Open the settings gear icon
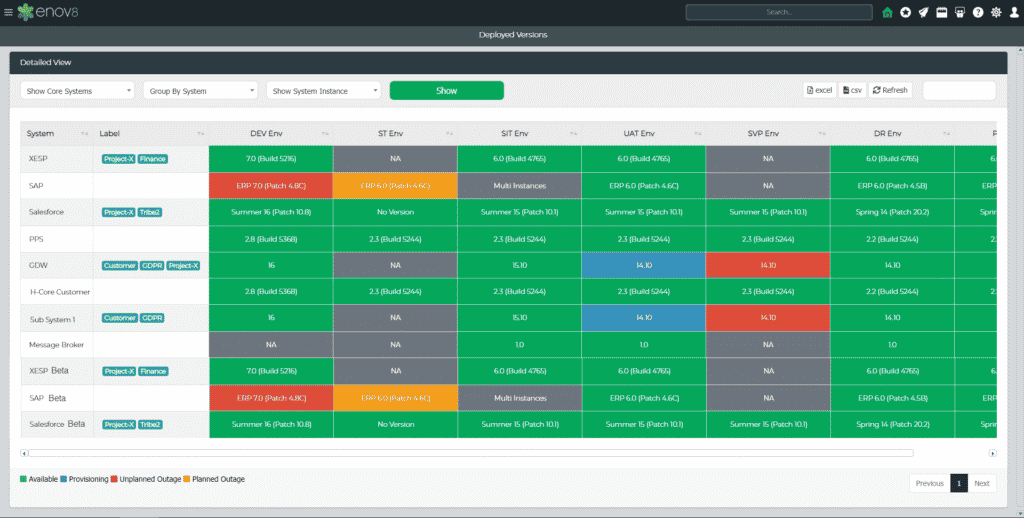 click(x=996, y=12)
